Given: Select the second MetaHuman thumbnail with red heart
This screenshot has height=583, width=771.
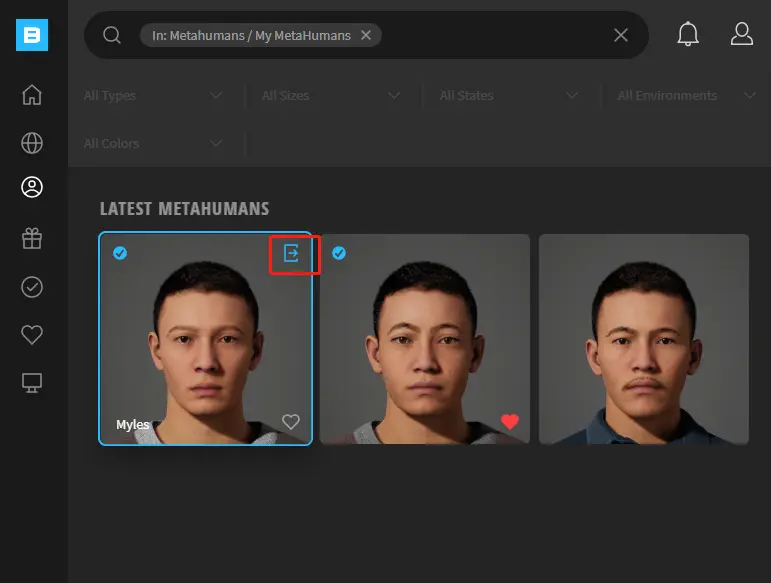Looking at the screenshot, I should tap(425, 339).
